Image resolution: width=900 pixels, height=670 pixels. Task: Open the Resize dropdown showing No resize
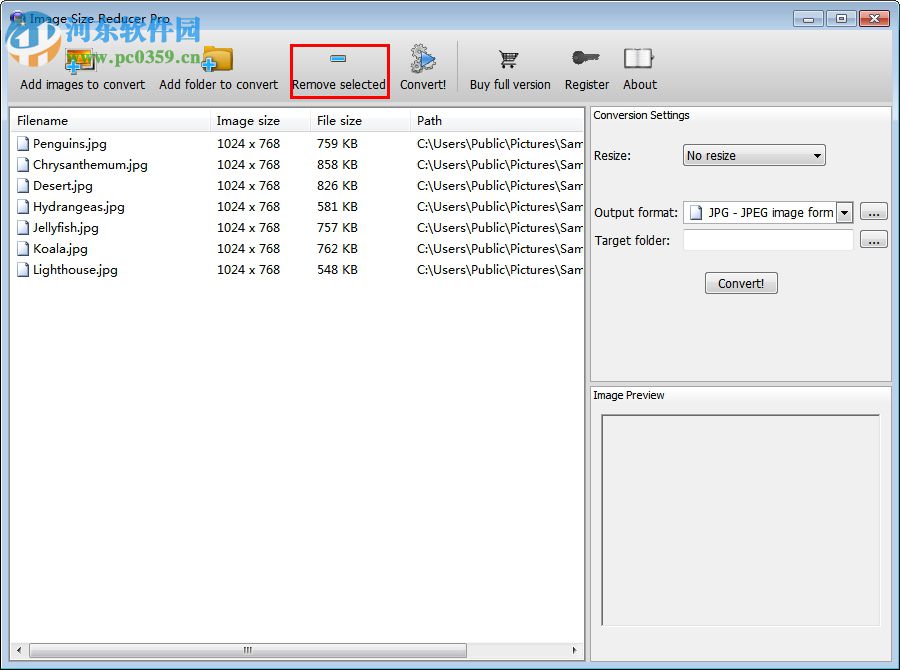753,155
